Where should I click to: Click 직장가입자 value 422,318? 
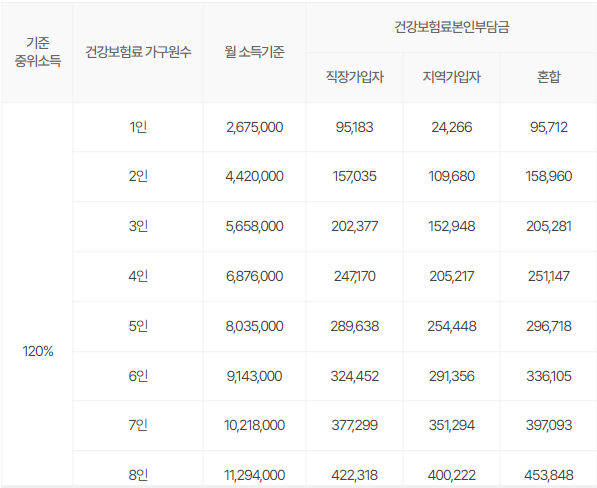[x=354, y=475]
